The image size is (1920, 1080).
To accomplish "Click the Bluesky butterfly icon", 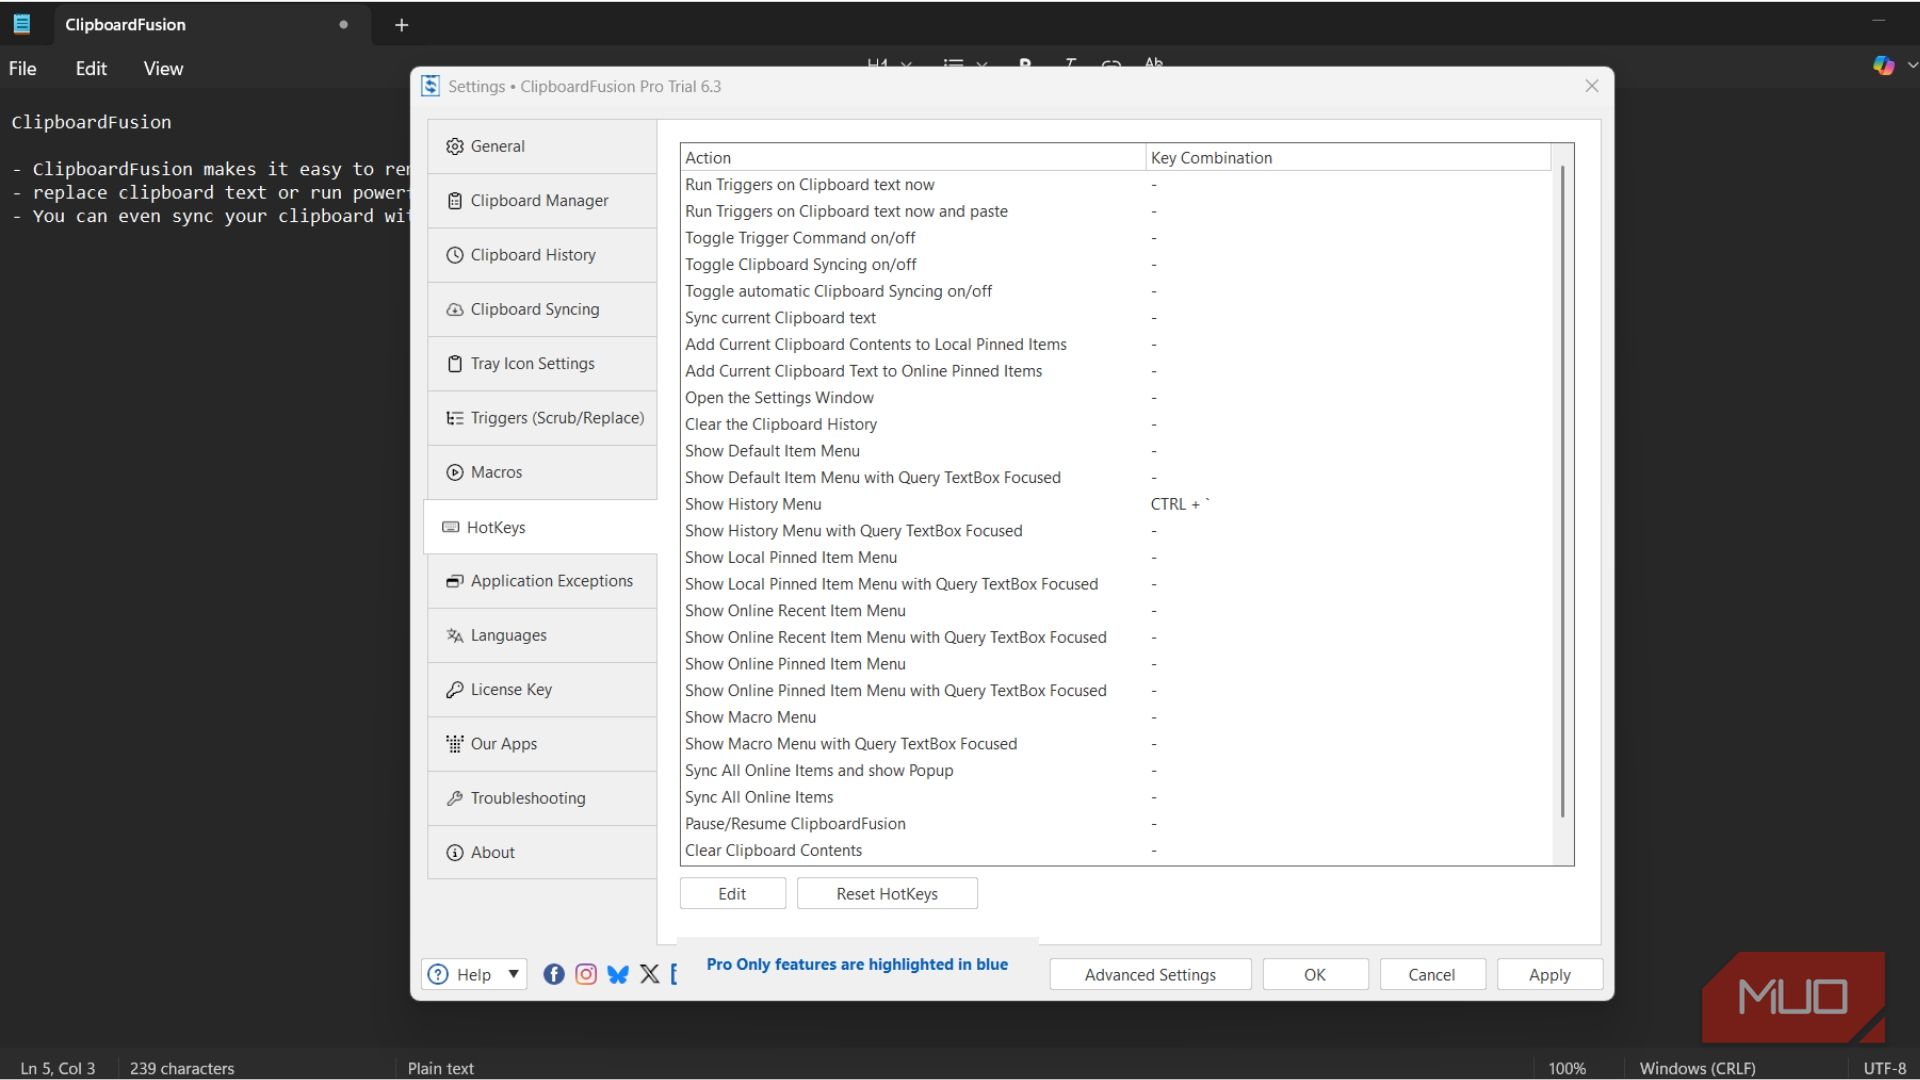I will pos(618,974).
